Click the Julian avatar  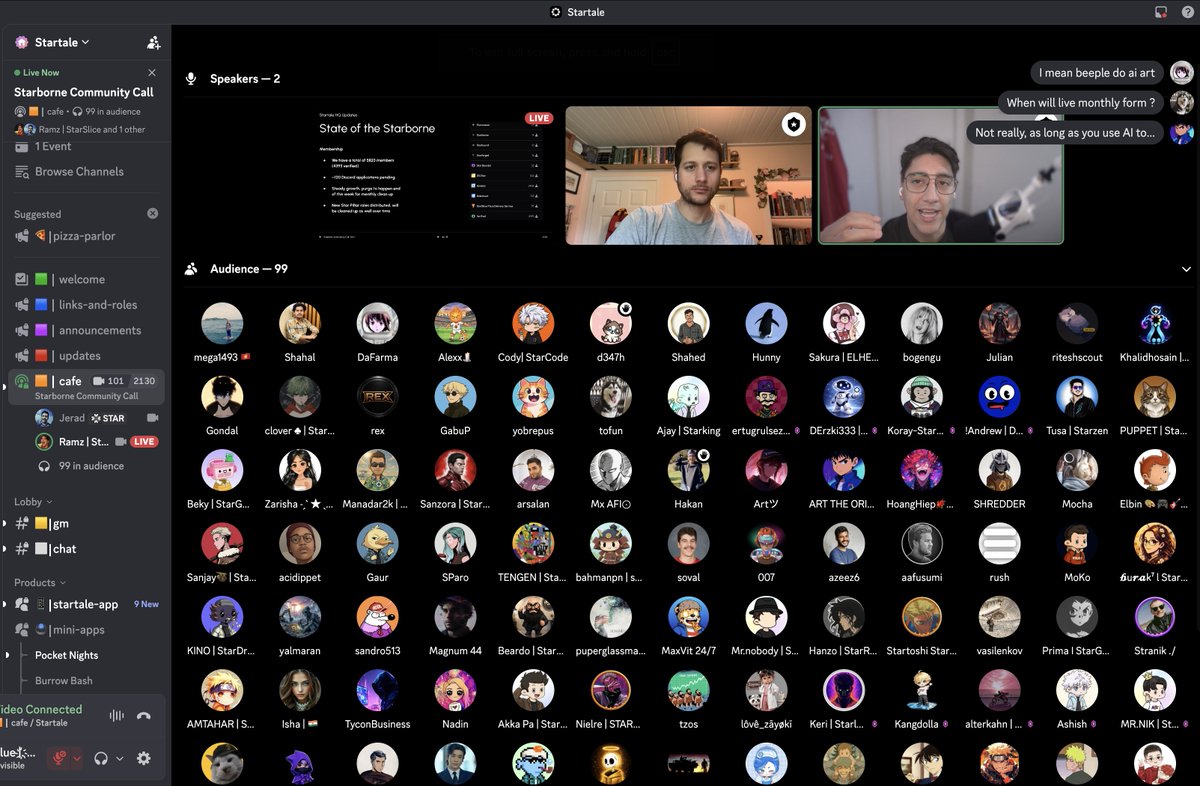(999, 324)
